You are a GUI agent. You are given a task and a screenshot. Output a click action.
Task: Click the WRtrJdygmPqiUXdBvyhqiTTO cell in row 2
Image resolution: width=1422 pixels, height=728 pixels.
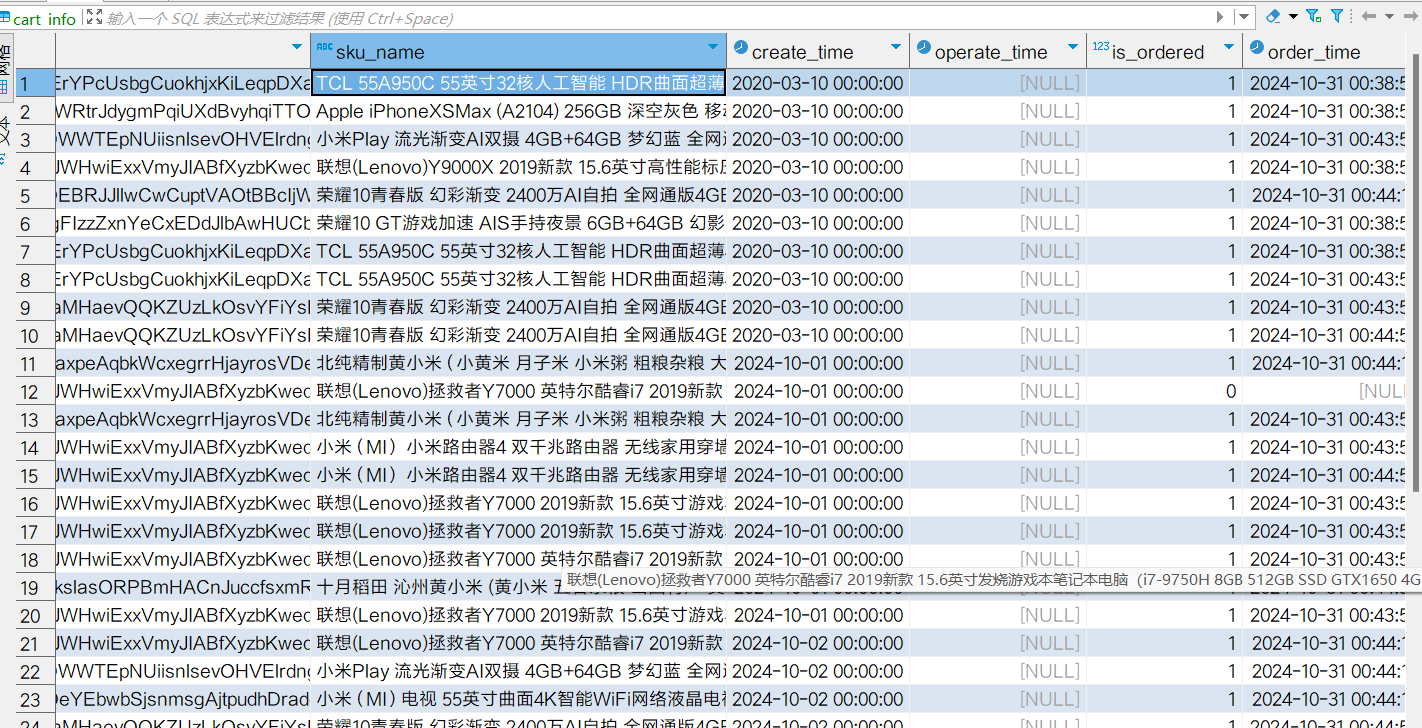point(183,111)
